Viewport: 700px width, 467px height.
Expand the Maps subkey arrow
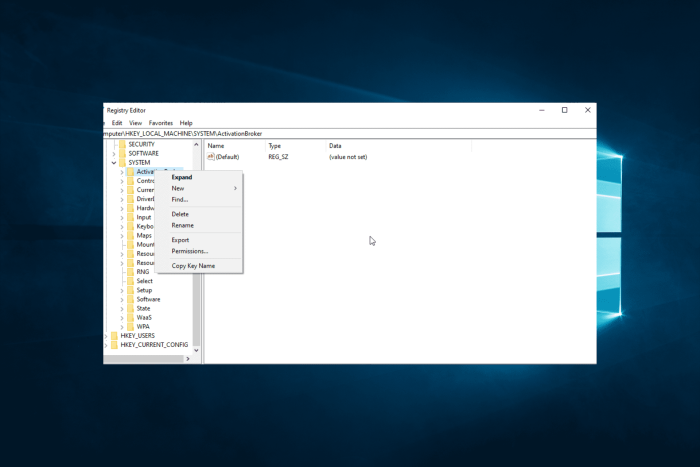[122, 235]
